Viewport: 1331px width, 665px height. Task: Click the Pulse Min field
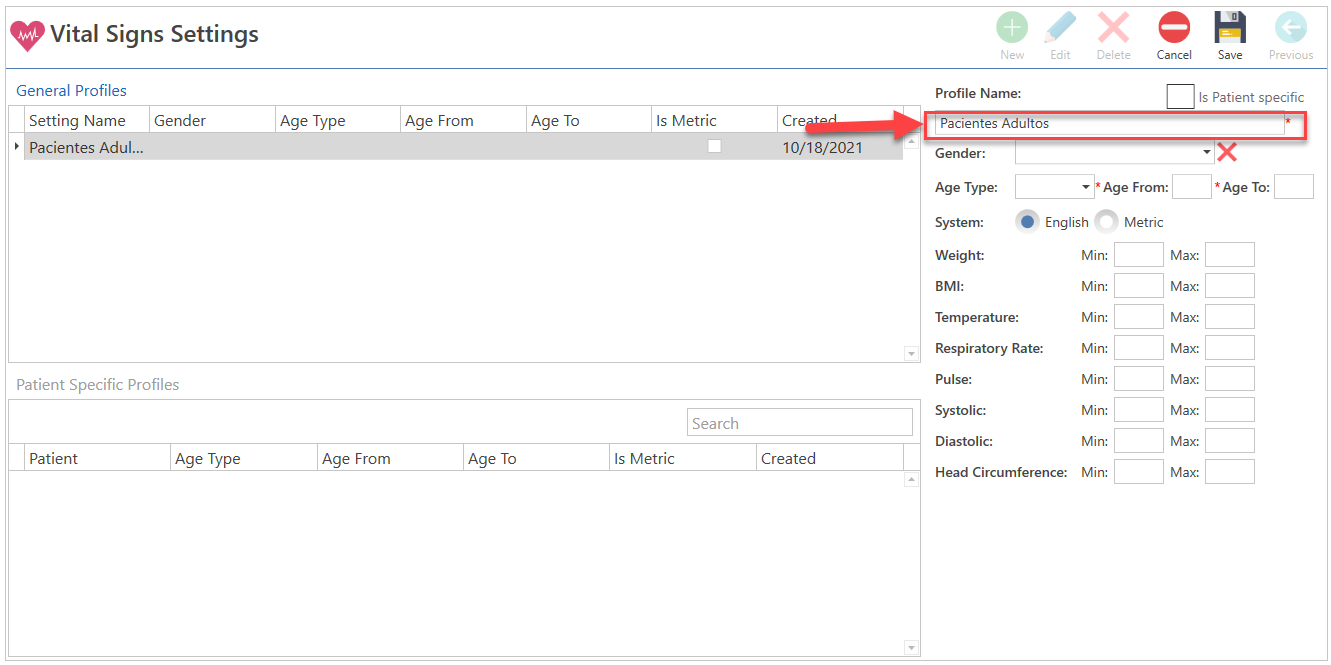[x=1139, y=379]
